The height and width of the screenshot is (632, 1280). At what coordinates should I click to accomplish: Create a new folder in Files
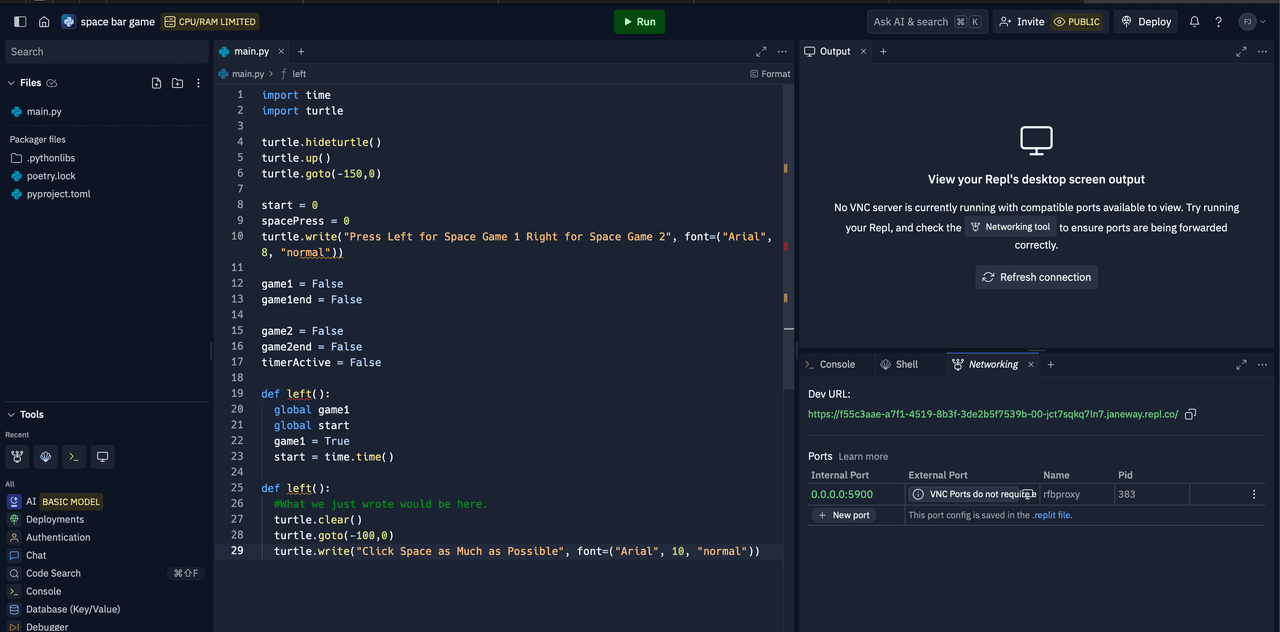[x=177, y=83]
